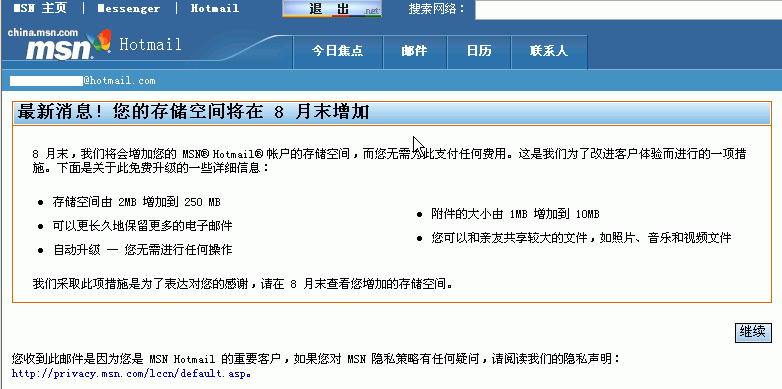Screen dimensions: 782x389
Task: Click the china.msn.com text above logo
Action: (43, 33)
